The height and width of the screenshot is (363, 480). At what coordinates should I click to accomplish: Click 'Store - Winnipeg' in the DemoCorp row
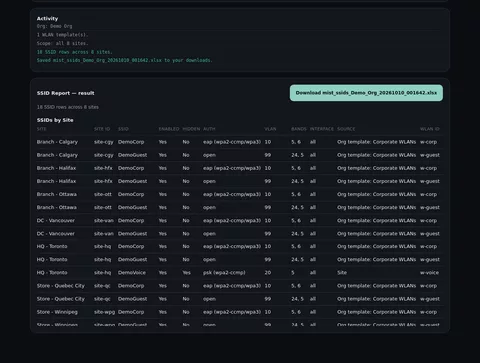point(57,312)
